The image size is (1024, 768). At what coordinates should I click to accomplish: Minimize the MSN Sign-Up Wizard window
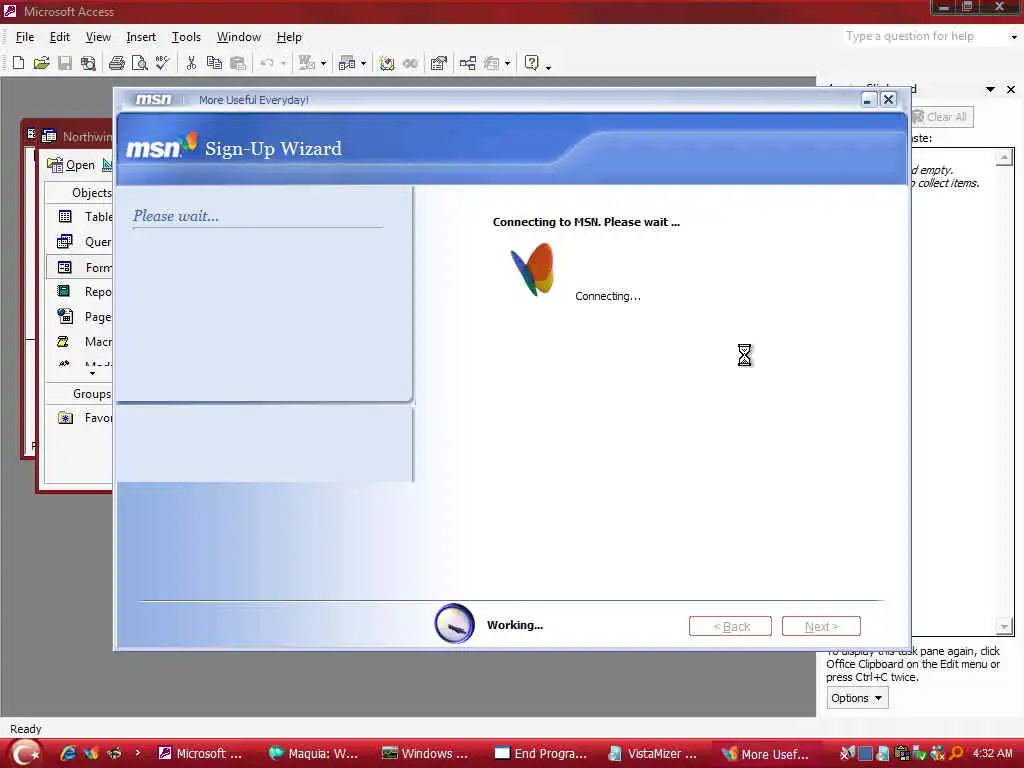coord(868,99)
